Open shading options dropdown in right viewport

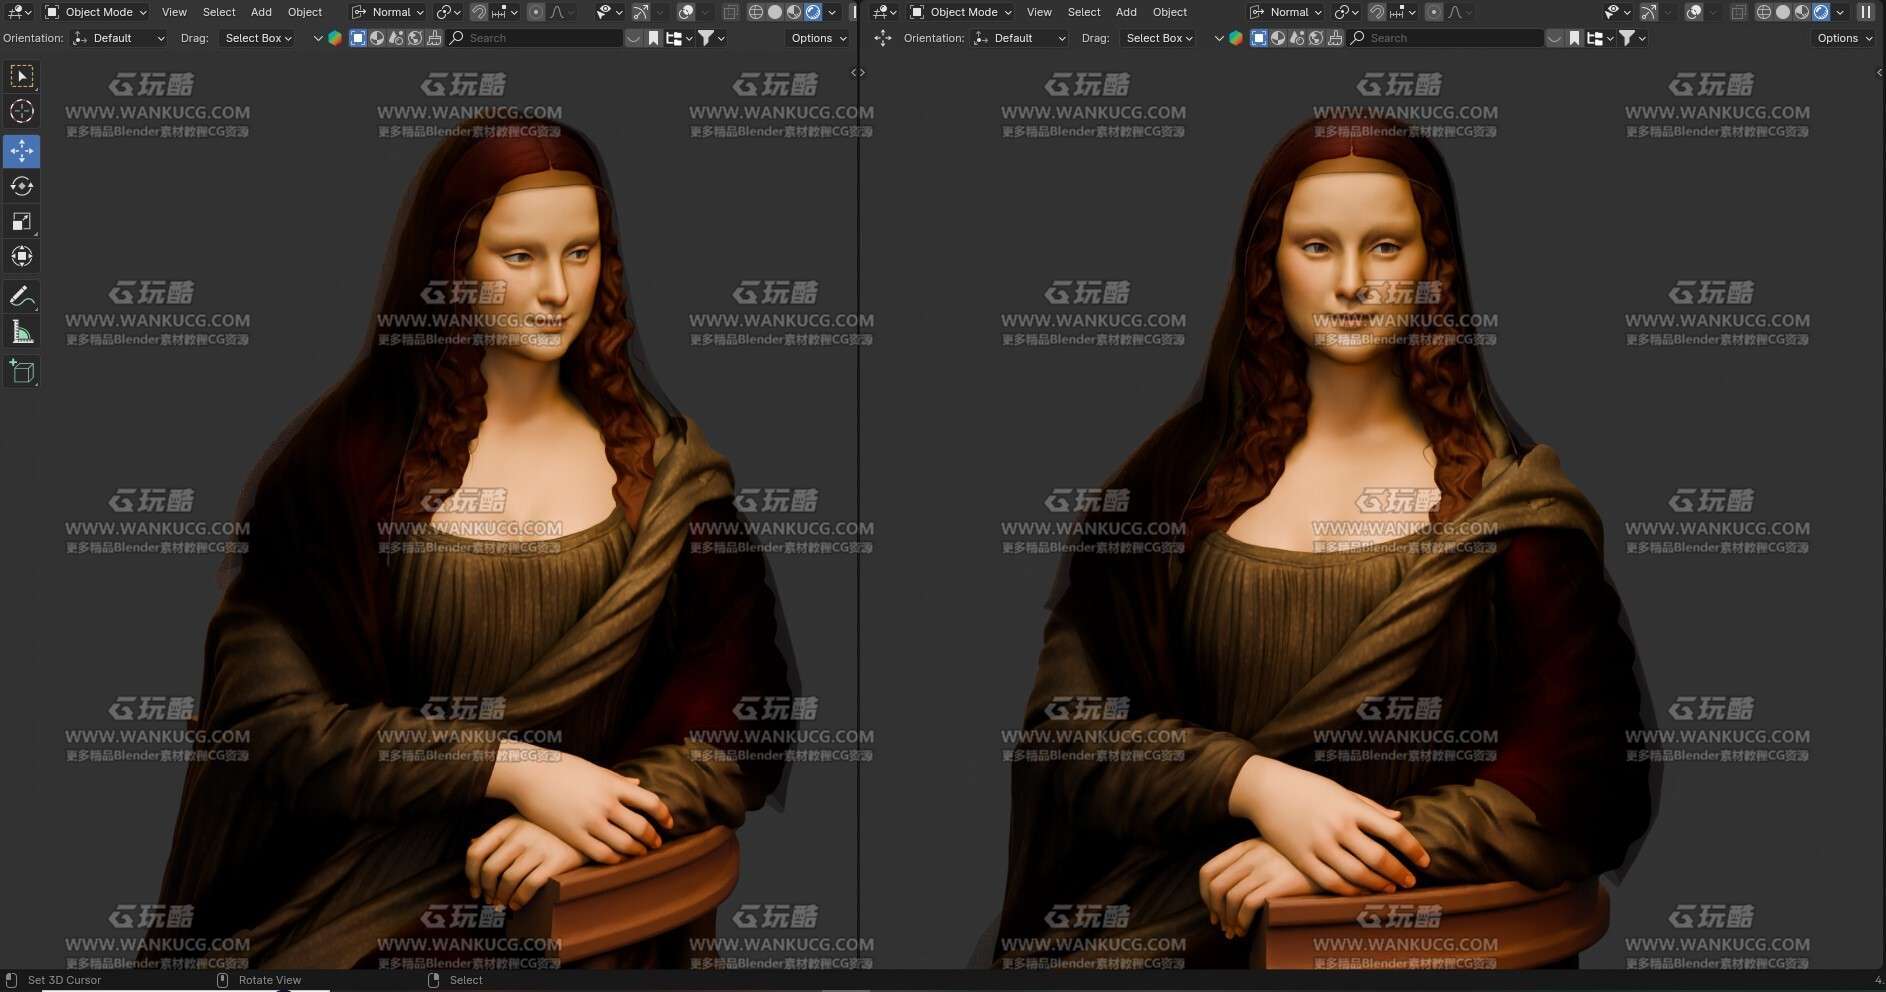pos(1840,12)
